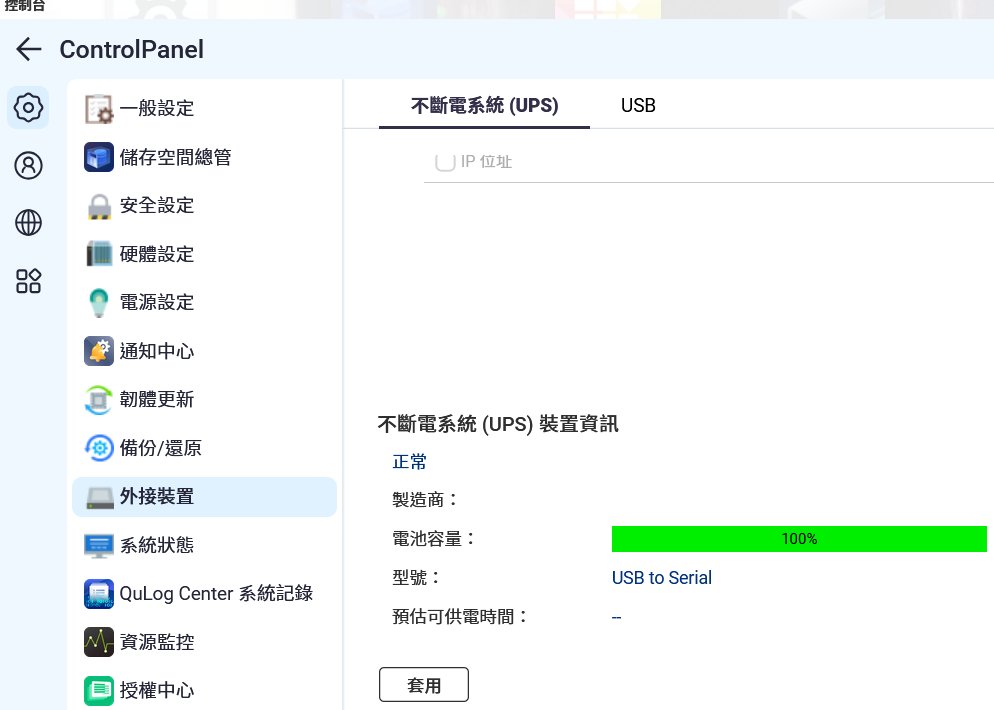Click the 通知中心 bell icon
Screen dimensions: 994x710
click(x=99, y=351)
